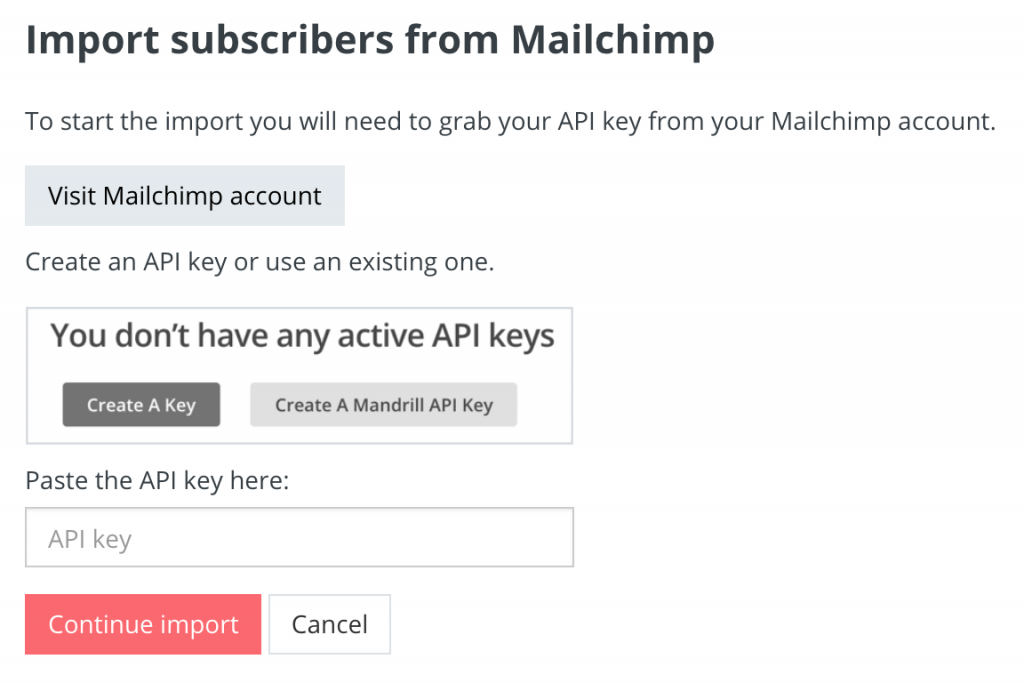1024x683 pixels.
Task: Click the active API keys notice panel
Action: click(299, 374)
